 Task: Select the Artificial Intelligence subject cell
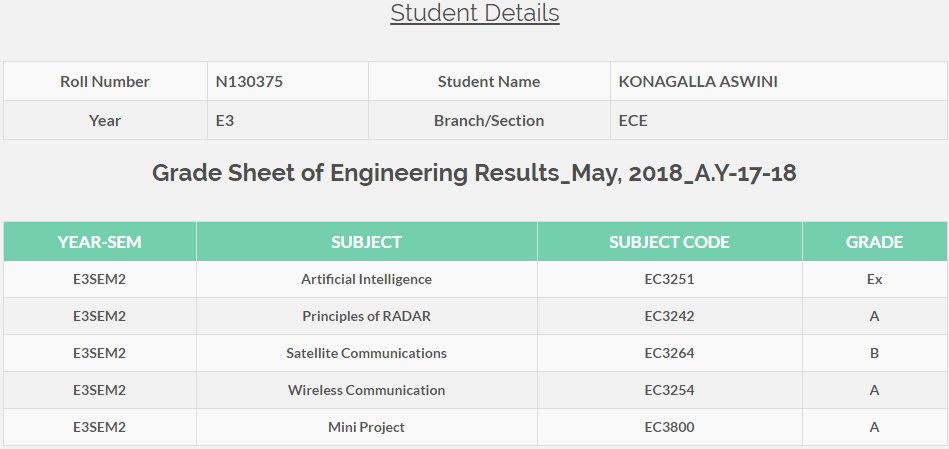[366, 280]
